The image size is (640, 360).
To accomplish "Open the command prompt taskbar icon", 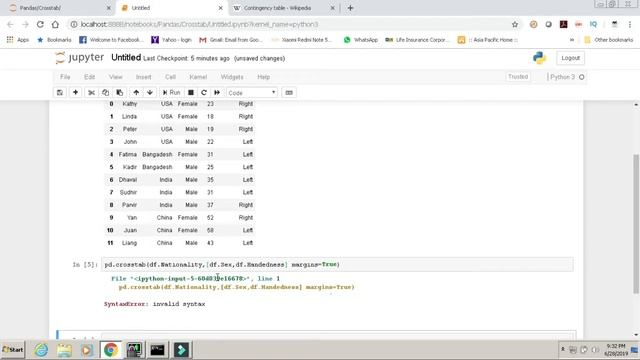I will (x=157, y=350).
